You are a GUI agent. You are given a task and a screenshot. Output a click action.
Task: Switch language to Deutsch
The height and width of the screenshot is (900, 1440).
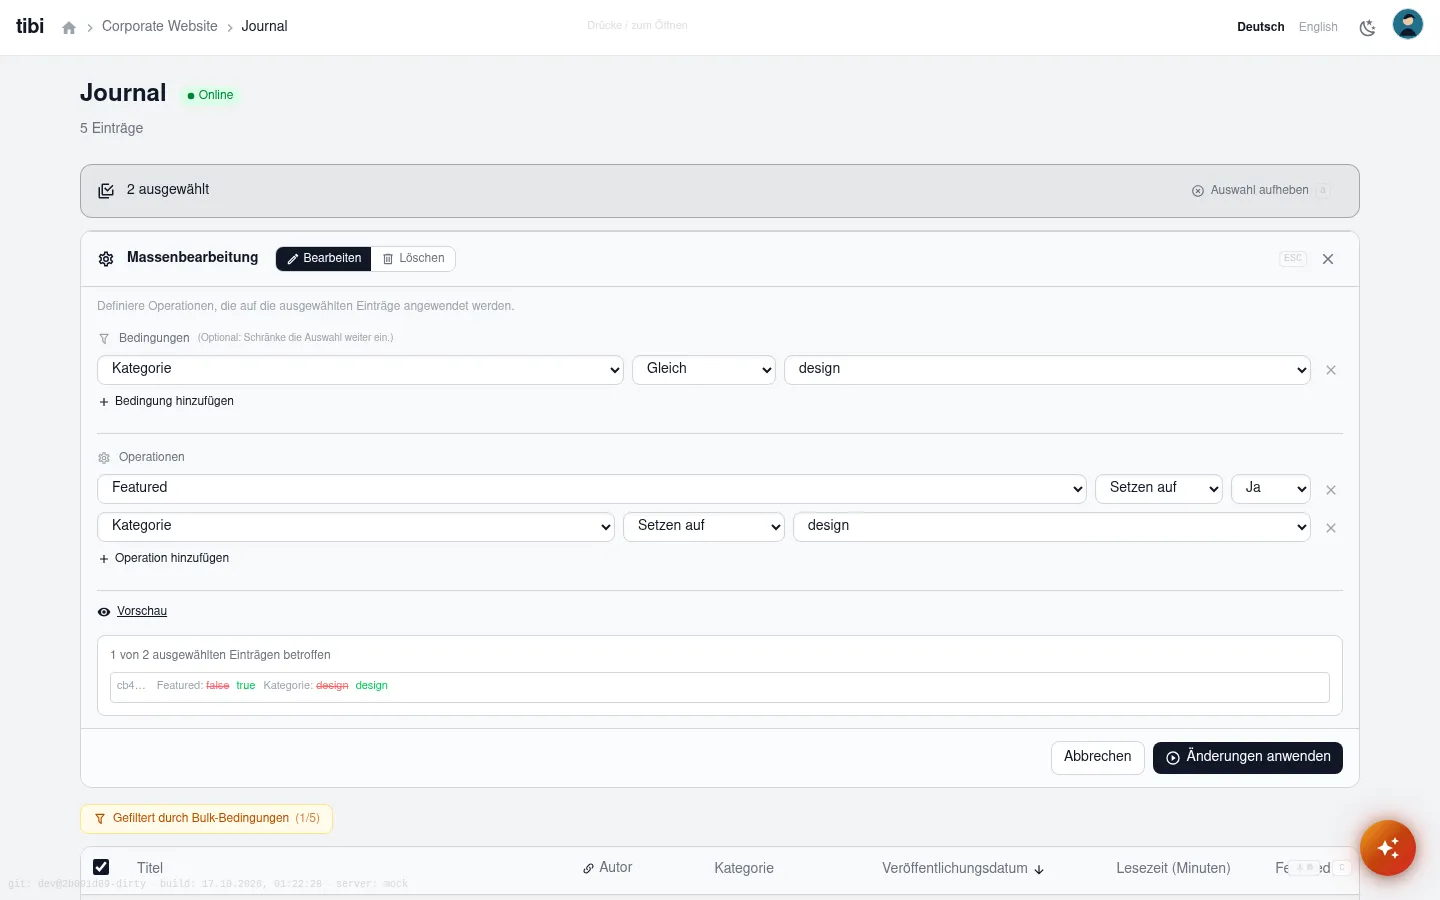click(x=1261, y=27)
